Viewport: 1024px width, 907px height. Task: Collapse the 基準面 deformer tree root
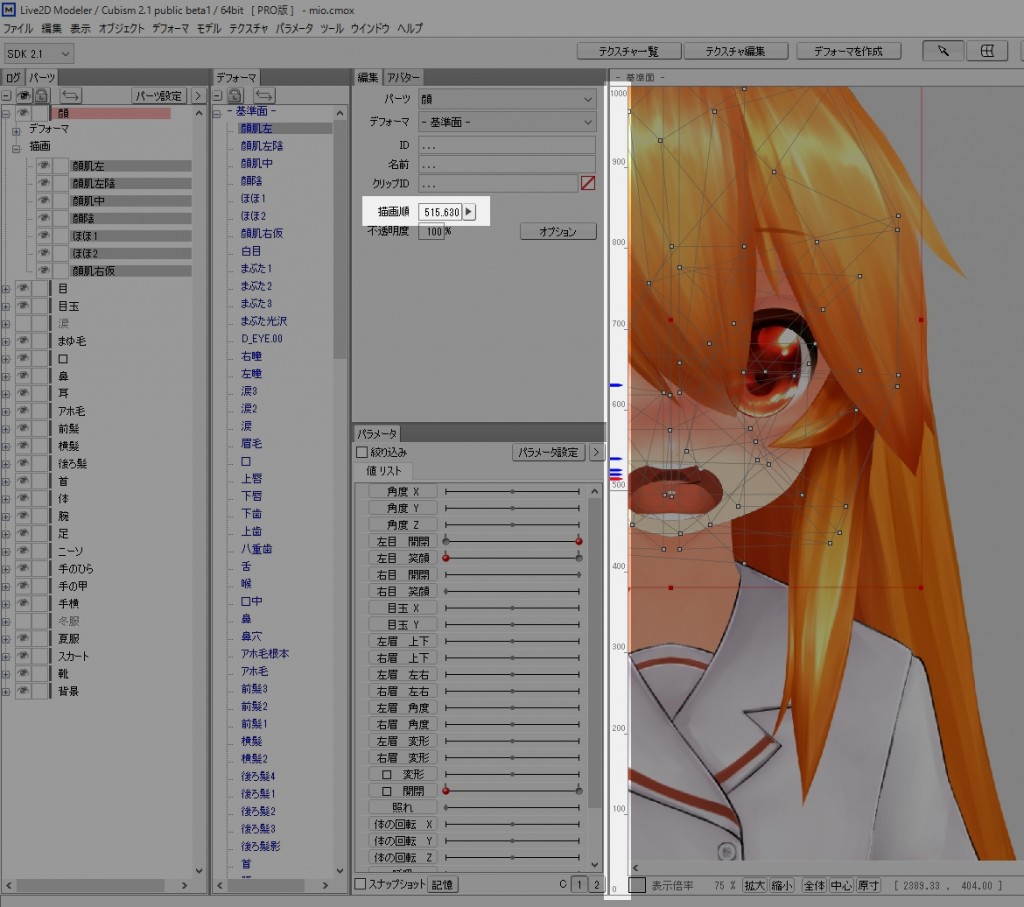coord(217,113)
